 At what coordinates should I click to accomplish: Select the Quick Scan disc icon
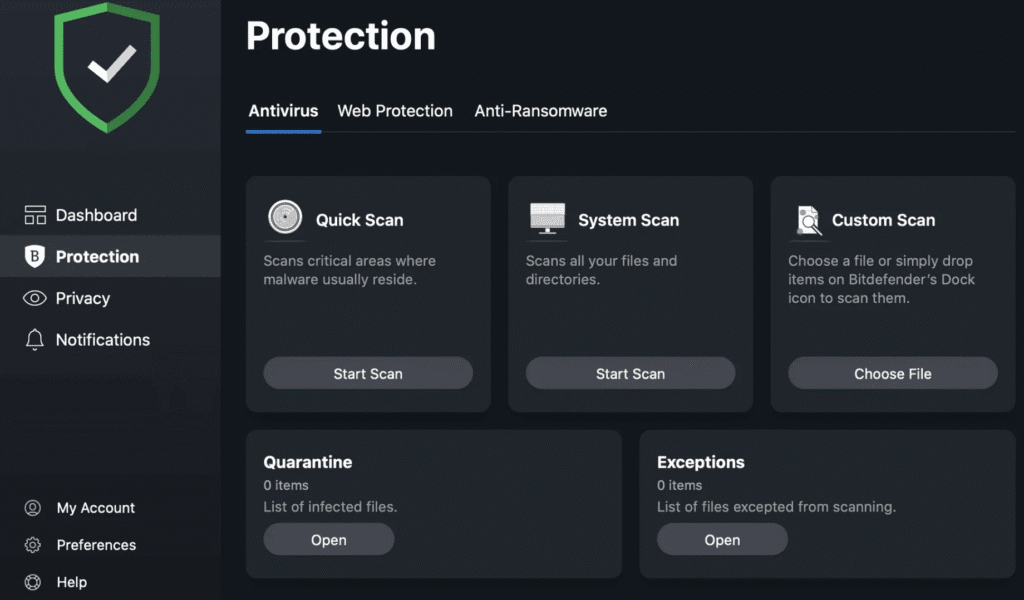pos(284,215)
